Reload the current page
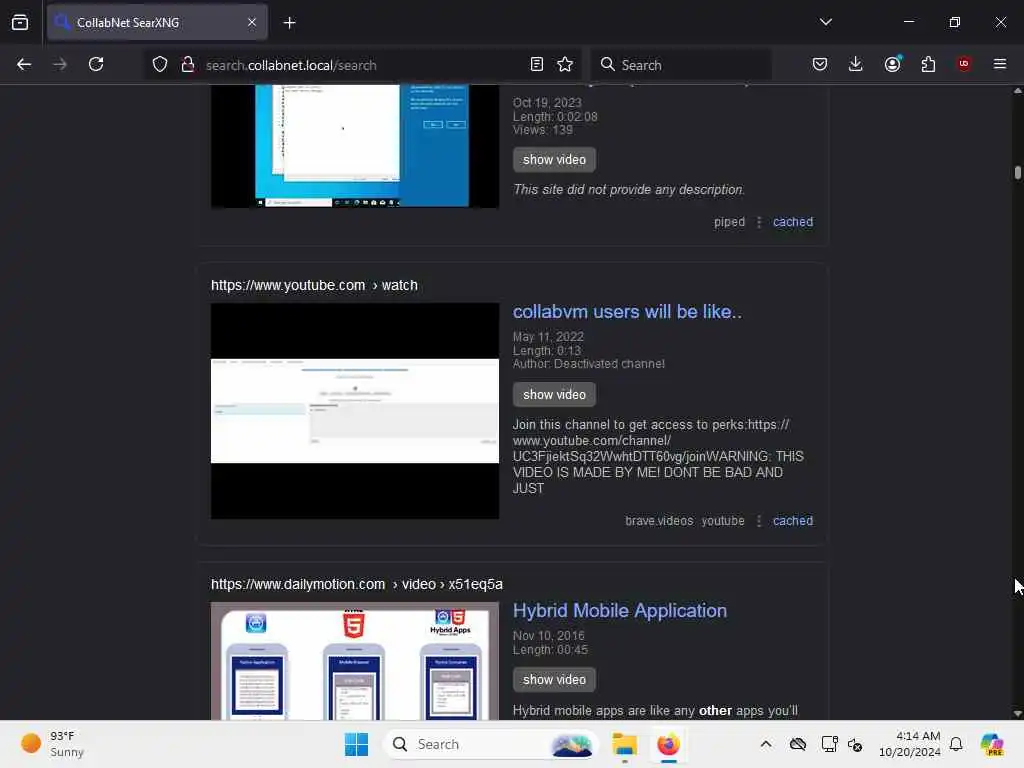 point(96,64)
